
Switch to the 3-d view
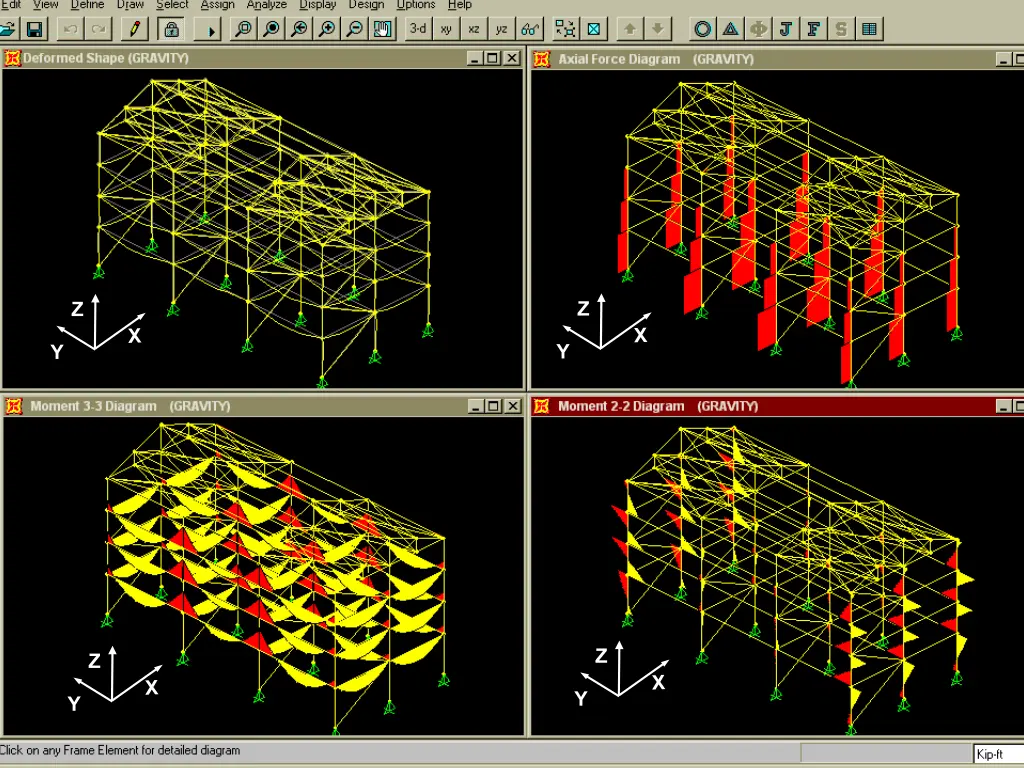(x=418, y=29)
